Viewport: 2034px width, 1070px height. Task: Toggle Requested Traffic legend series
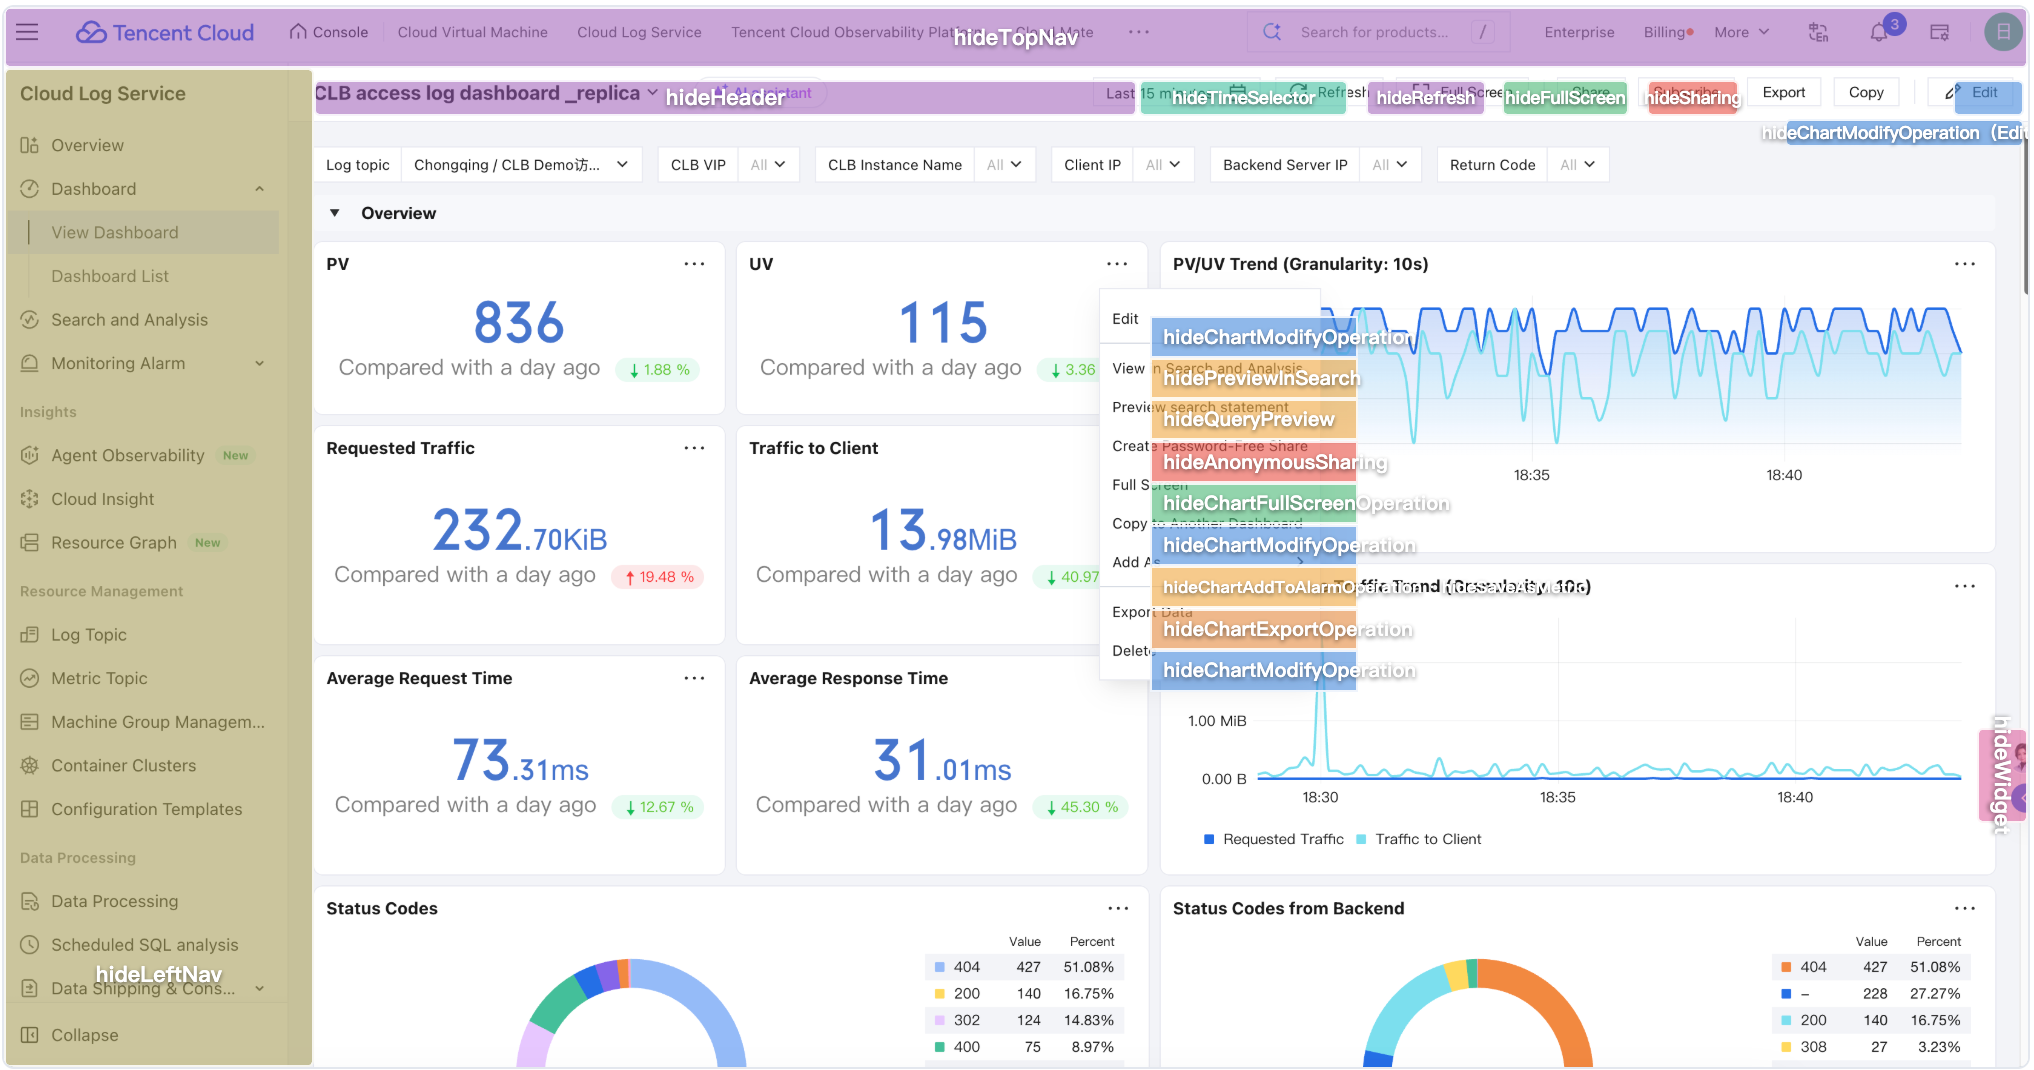pos(1274,840)
